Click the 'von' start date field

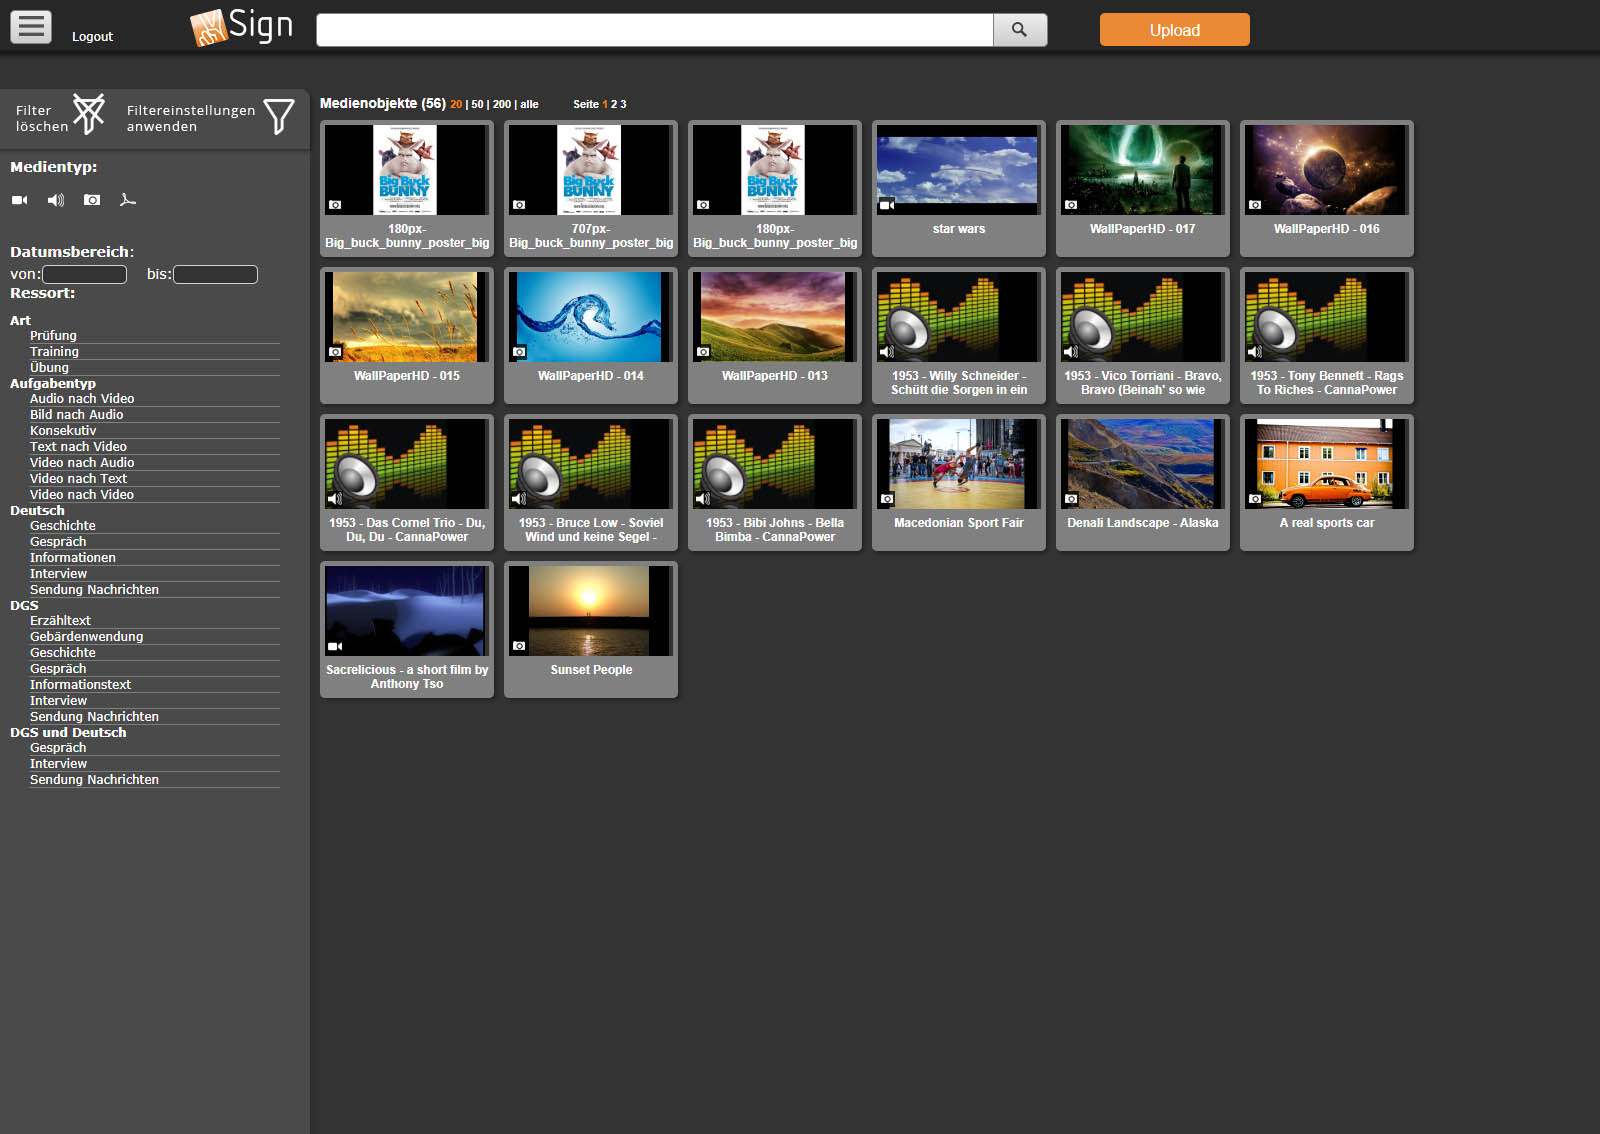pos(84,274)
